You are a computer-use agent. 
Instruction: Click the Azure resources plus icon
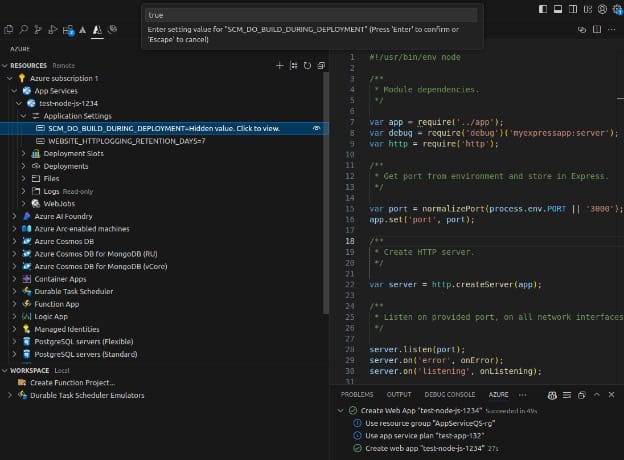(x=279, y=66)
